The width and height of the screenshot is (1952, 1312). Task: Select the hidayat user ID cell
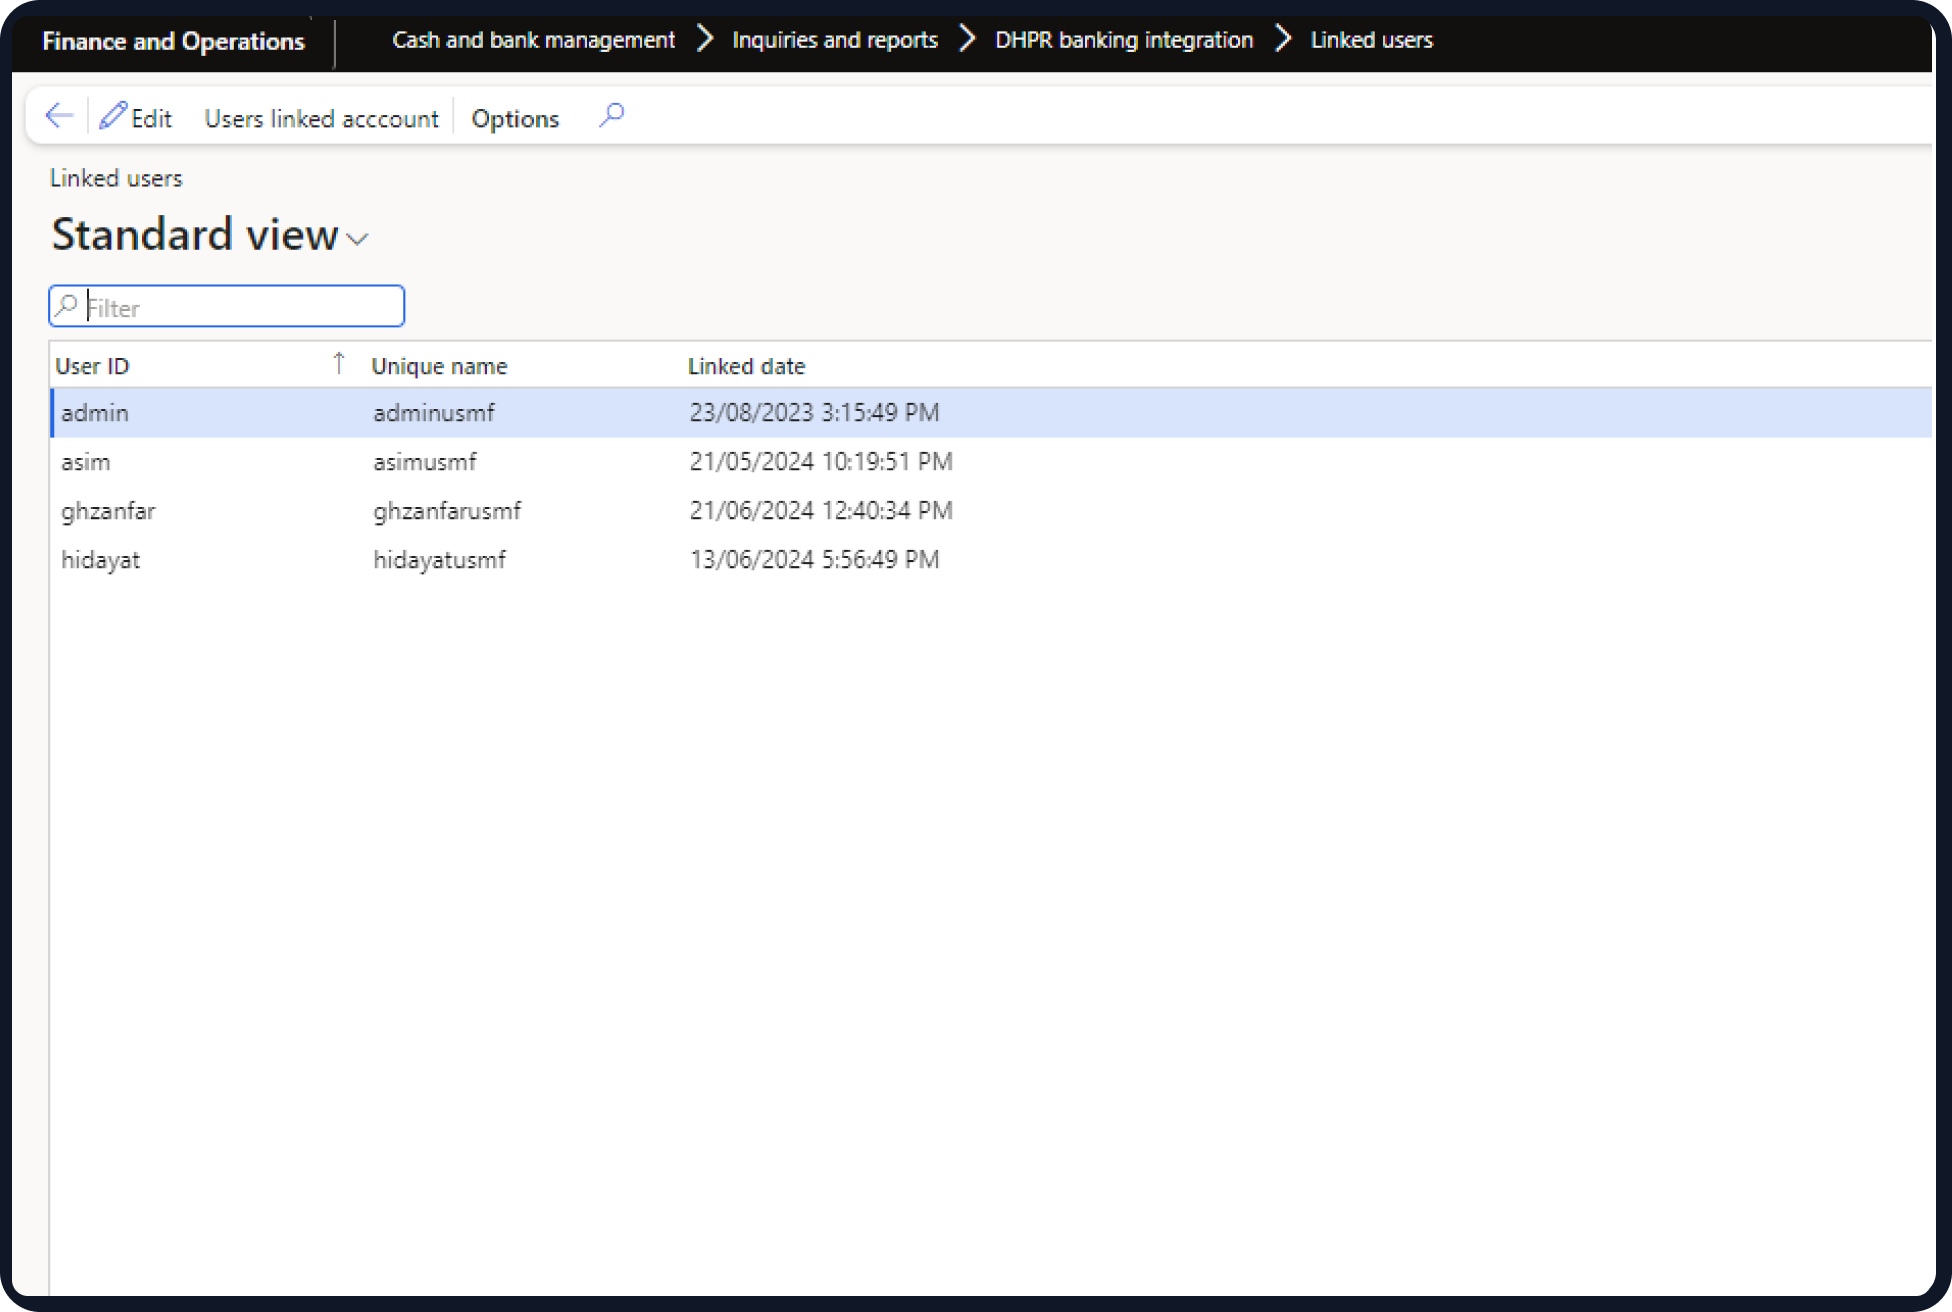100,560
